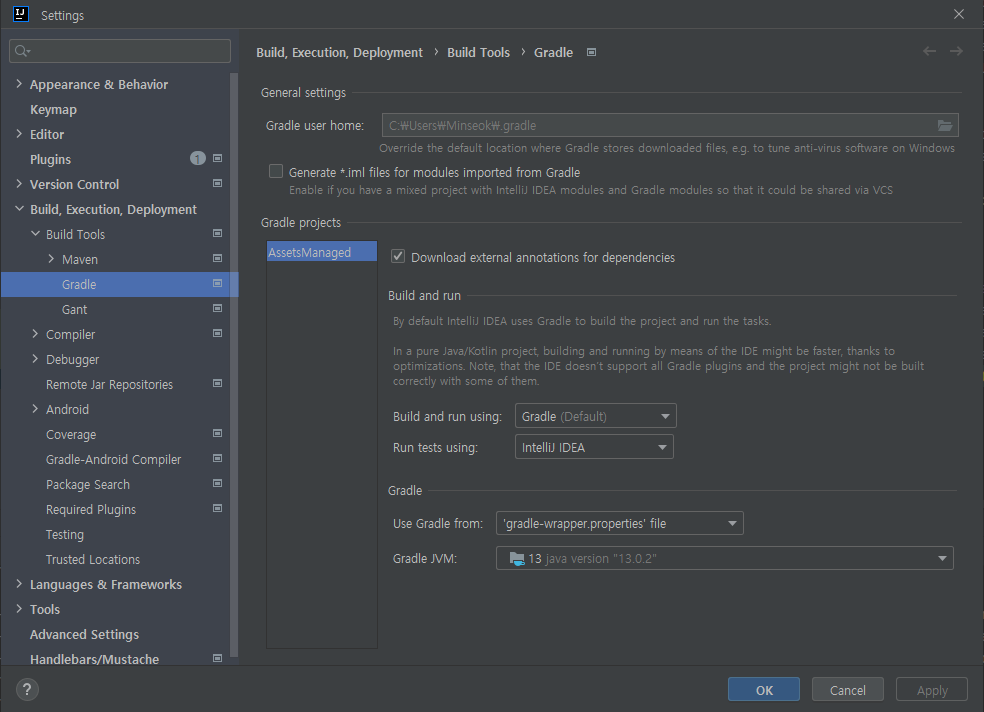Click the project-level icon next to Gradle breadcrumb
The width and height of the screenshot is (984, 712).
click(591, 52)
